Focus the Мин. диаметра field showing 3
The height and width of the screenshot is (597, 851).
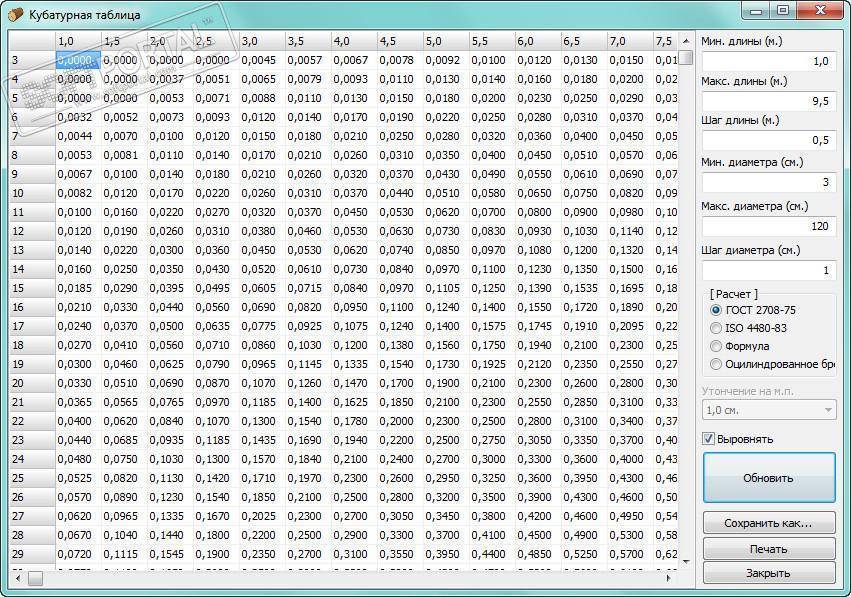tap(769, 182)
